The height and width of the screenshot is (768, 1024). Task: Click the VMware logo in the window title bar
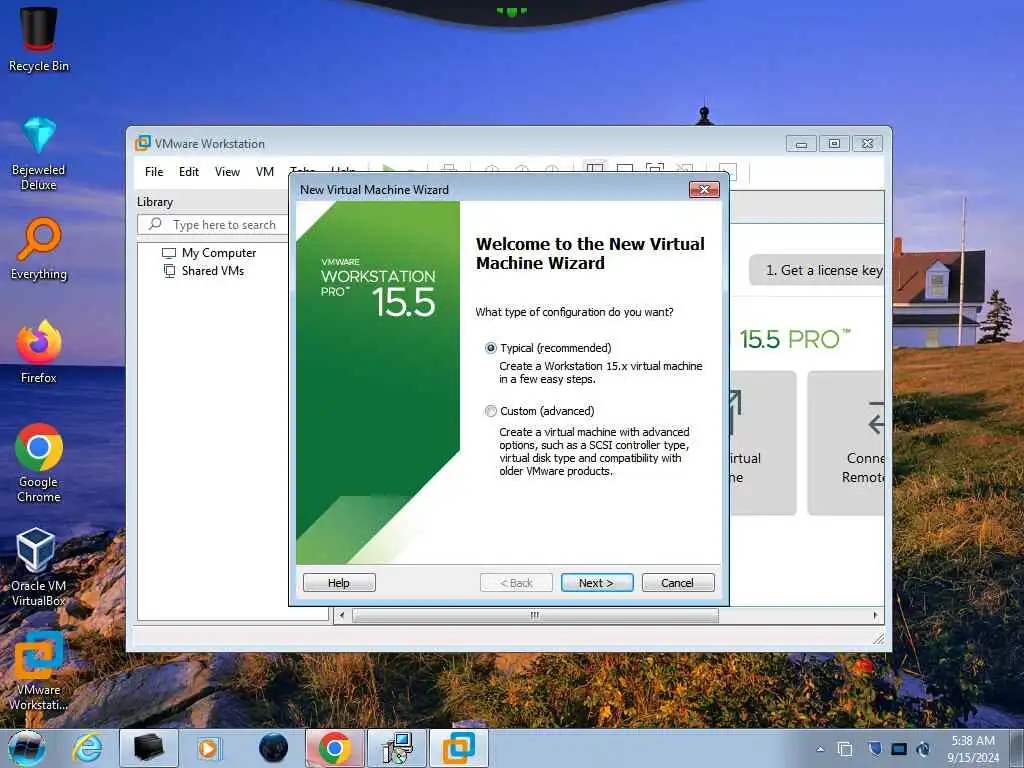[x=142, y=143]
